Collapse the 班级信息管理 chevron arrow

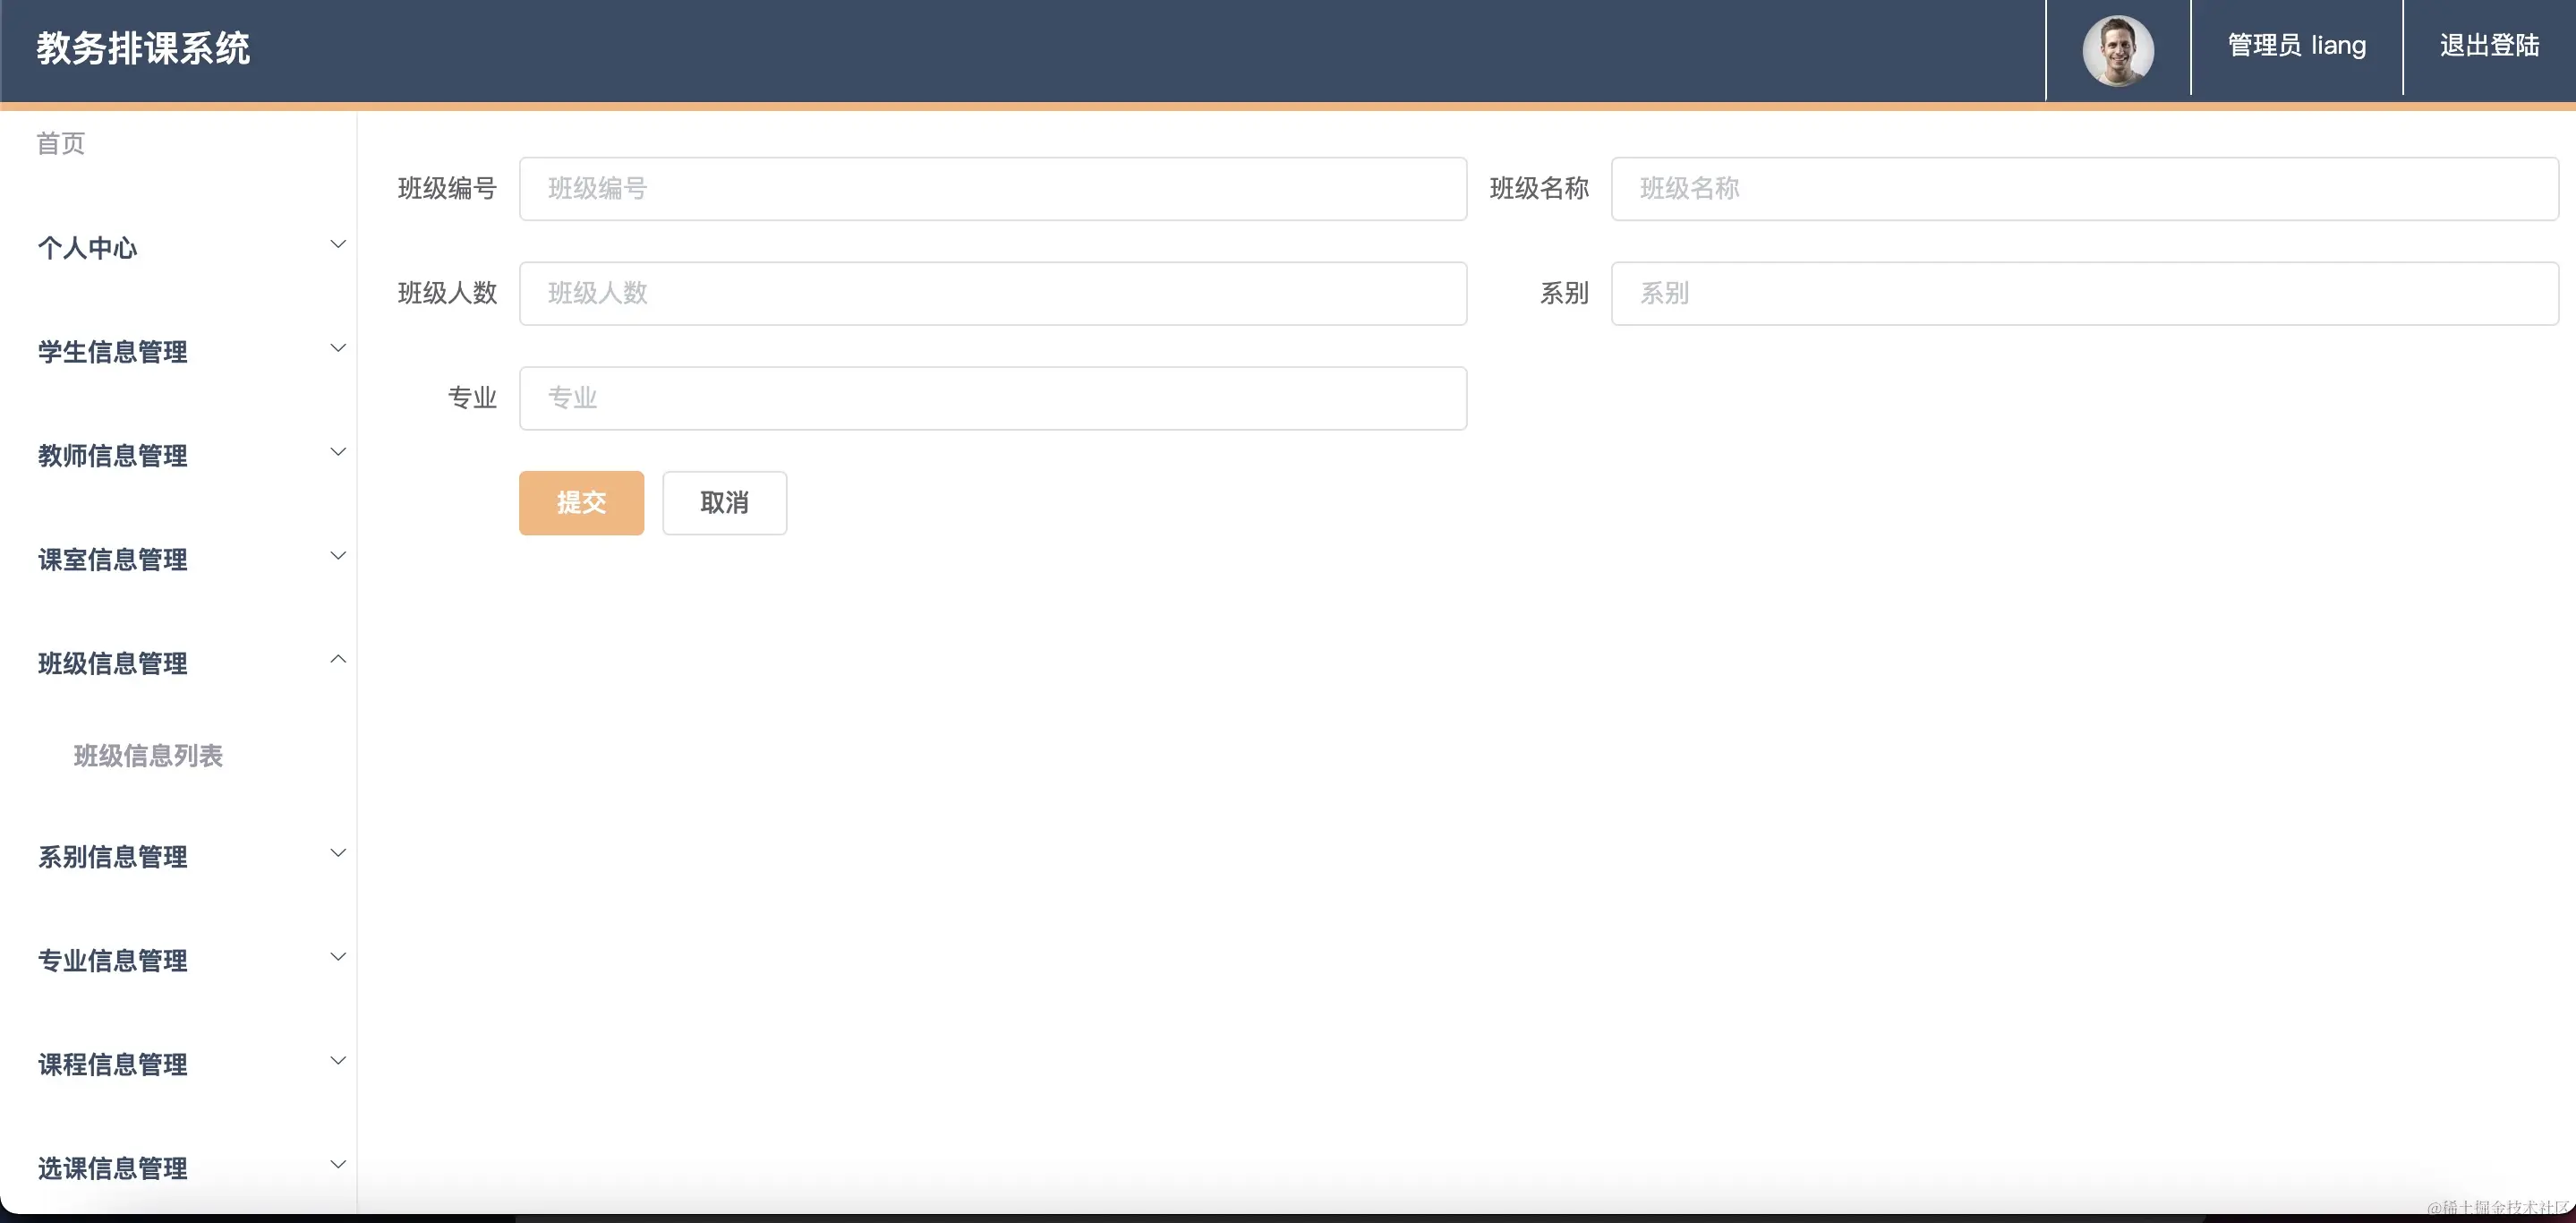pyautogui.click(x=338, y=660)
